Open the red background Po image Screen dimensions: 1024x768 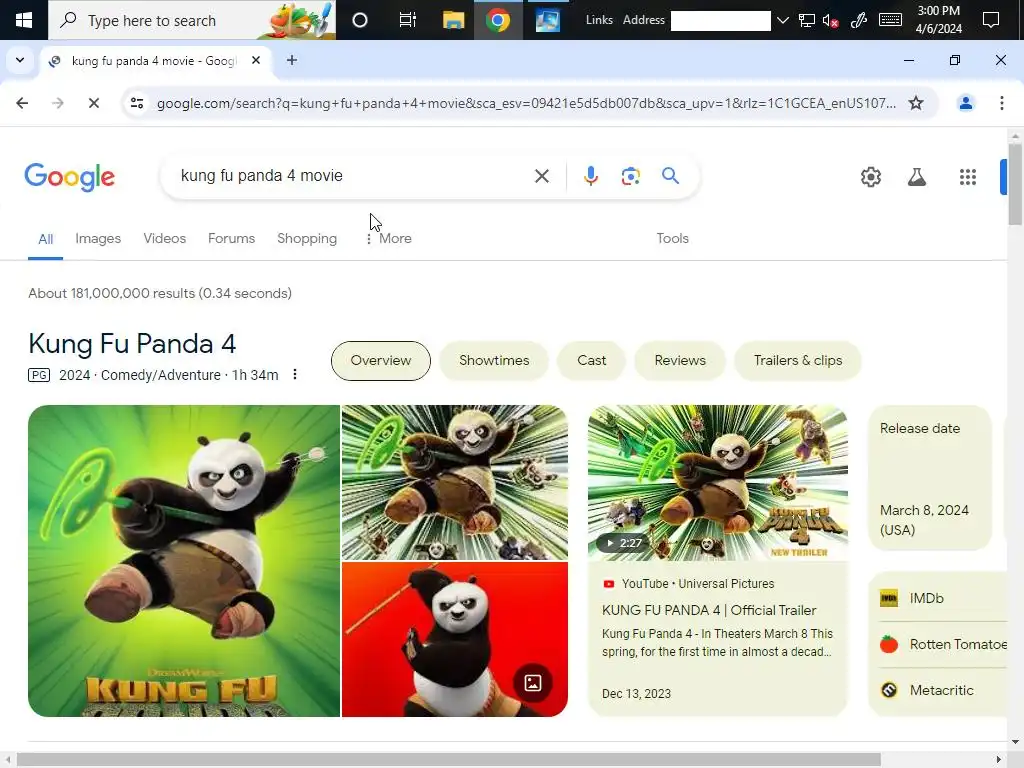[455, 639]
